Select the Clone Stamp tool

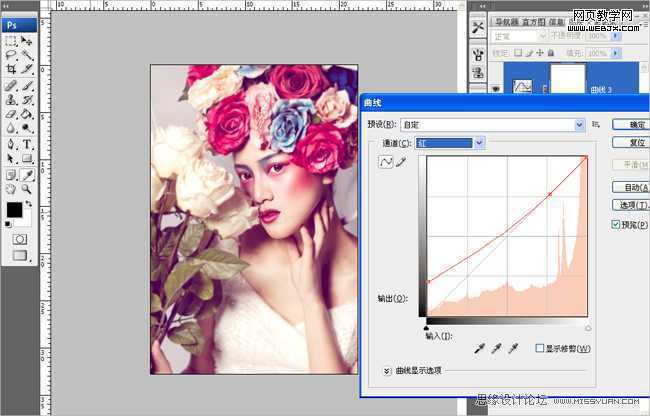click(11, 100)
